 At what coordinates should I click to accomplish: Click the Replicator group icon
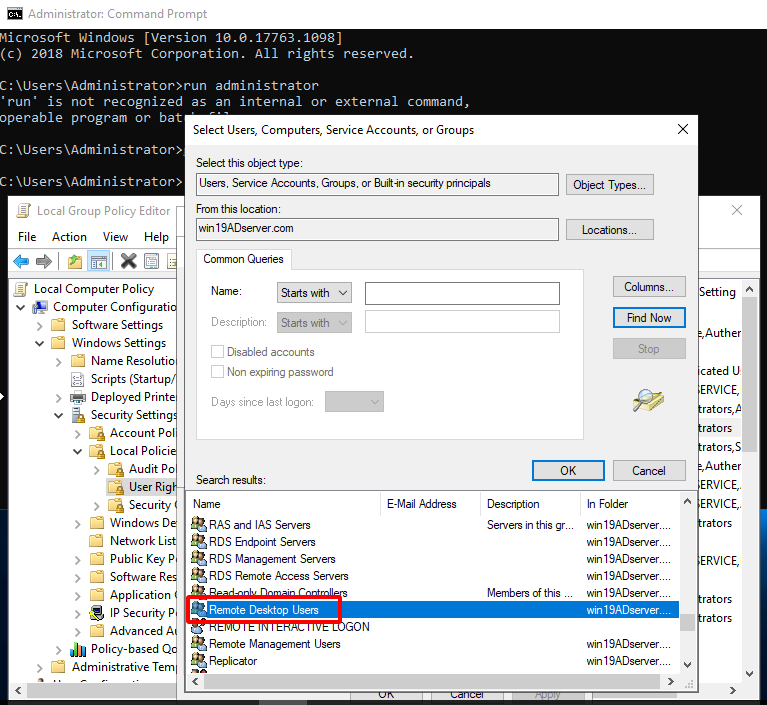pos(199,660)
